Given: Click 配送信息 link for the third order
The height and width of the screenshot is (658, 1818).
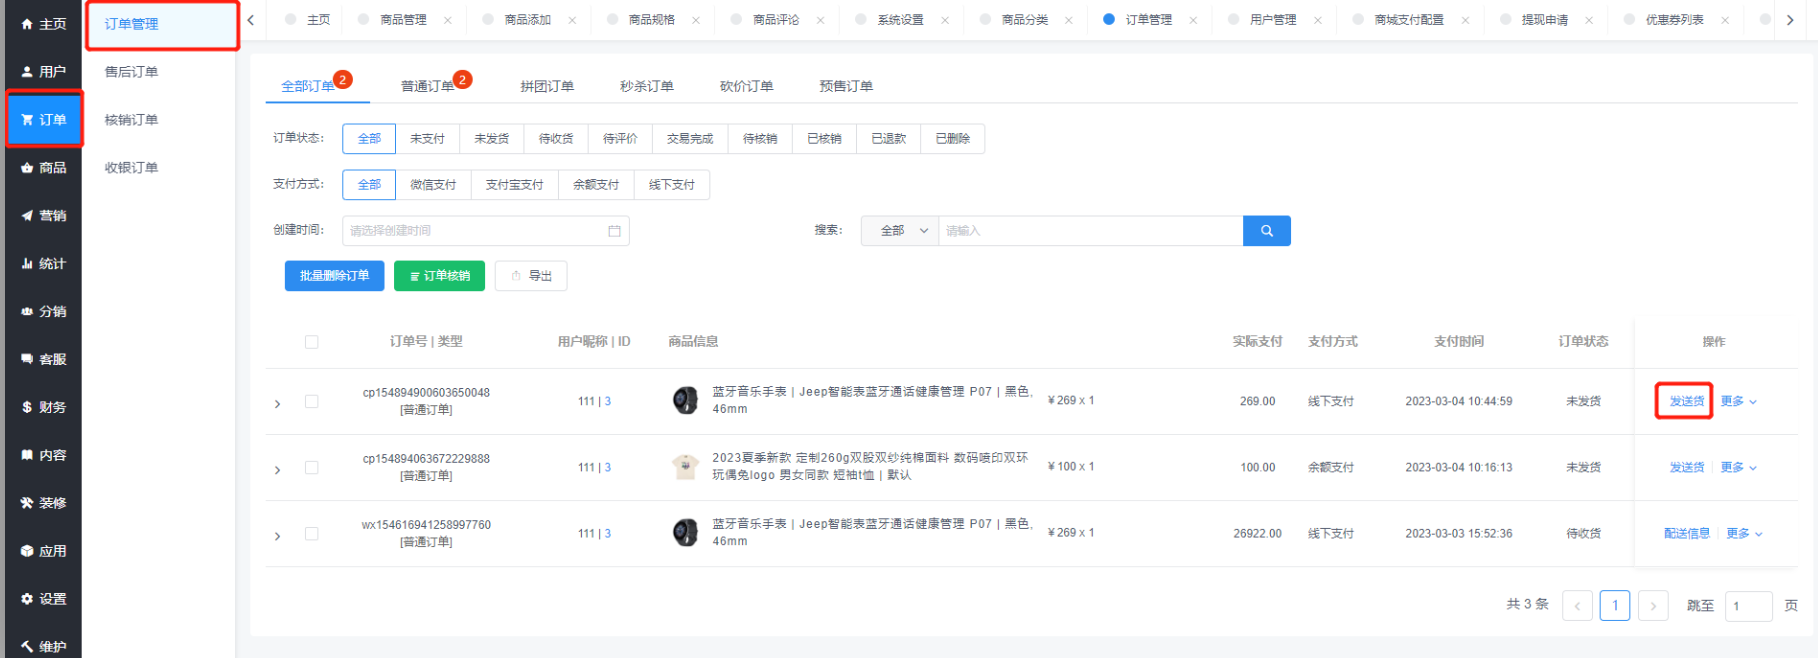Looking at the screenshot, I should click(1686, 534).
